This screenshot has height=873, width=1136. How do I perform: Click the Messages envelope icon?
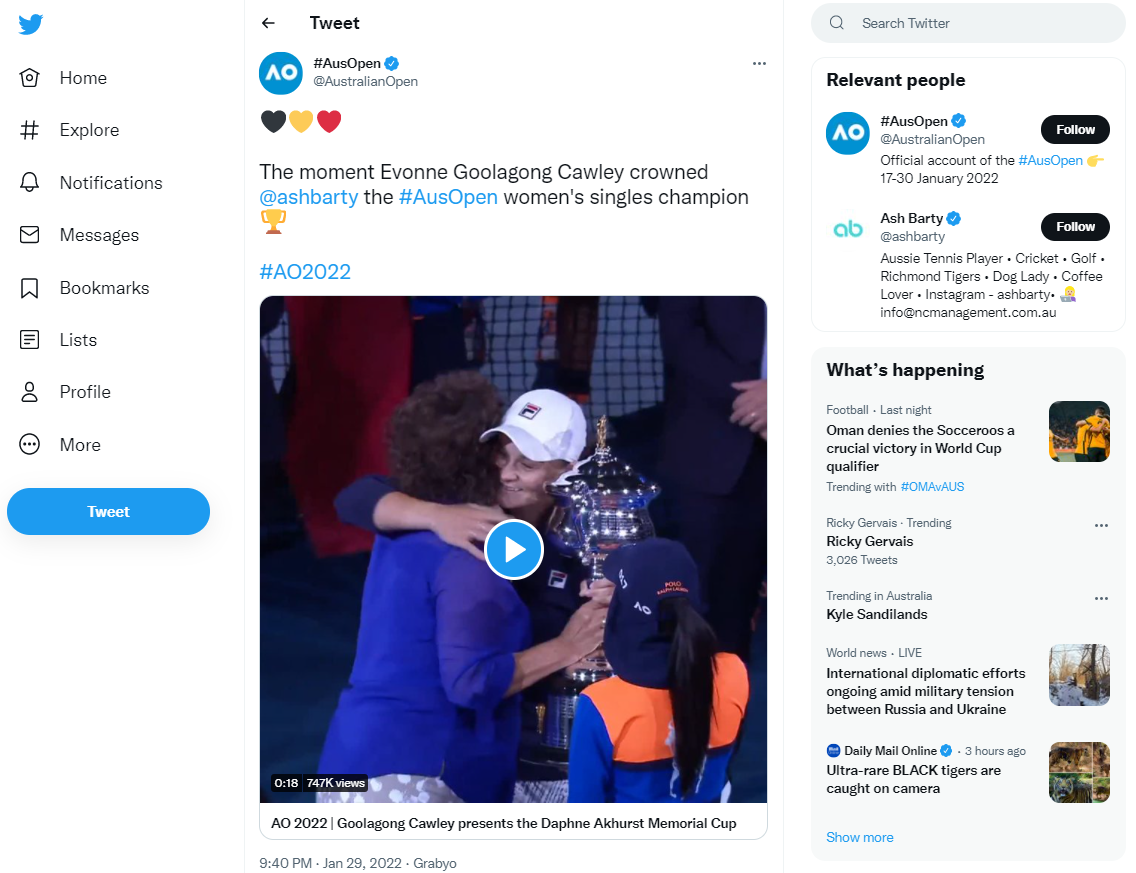30,235
